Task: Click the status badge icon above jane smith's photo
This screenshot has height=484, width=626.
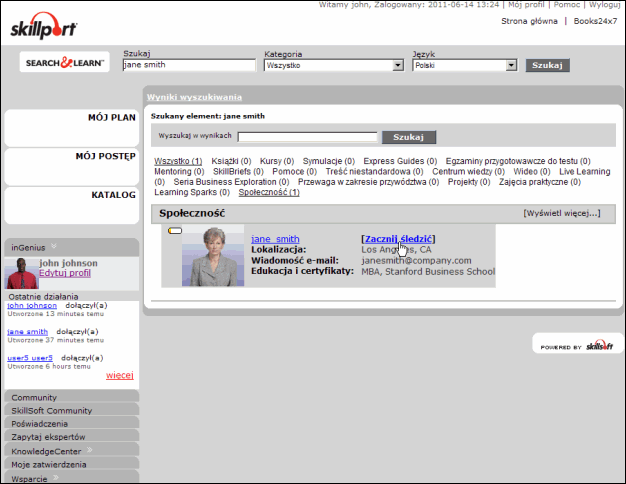Action: (175, 231)
